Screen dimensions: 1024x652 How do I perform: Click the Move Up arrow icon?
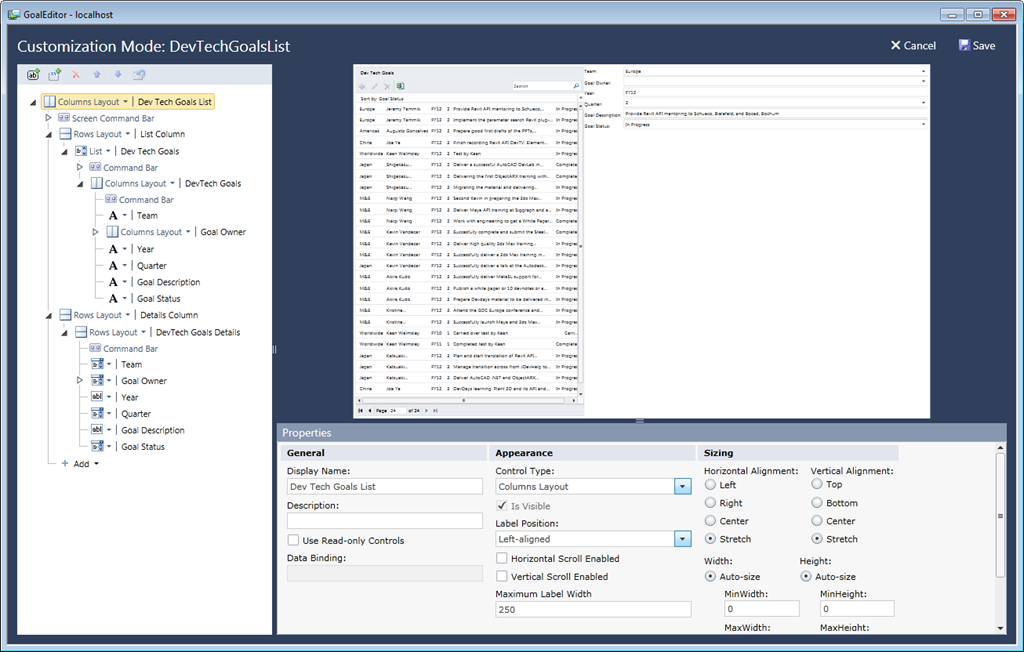click(x=97, y=74)
